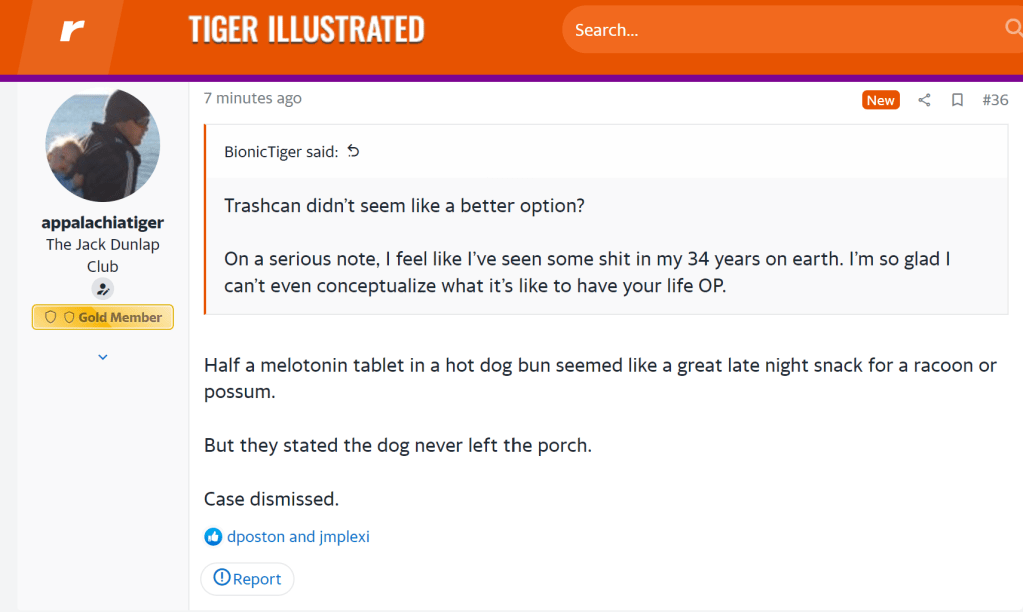Open the appalachiatiger username link
The height and width of the screenshot is (612, 1023).
click(x=103, y=222)
